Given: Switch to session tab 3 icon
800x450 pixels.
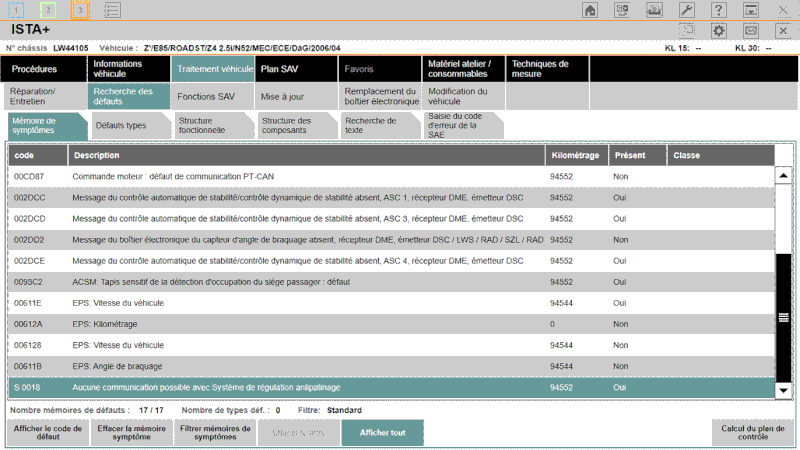Looking at the screenshot, I should (x=80, y=10).
